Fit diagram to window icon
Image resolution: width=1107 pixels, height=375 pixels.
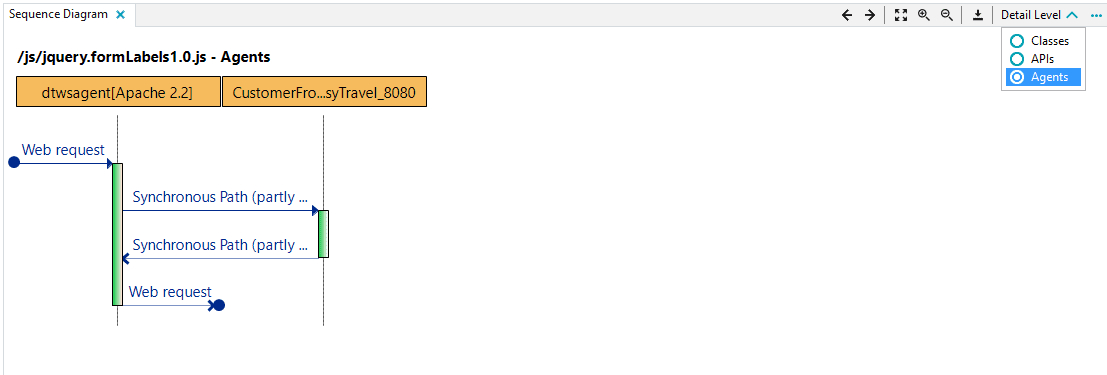(900, 15)
